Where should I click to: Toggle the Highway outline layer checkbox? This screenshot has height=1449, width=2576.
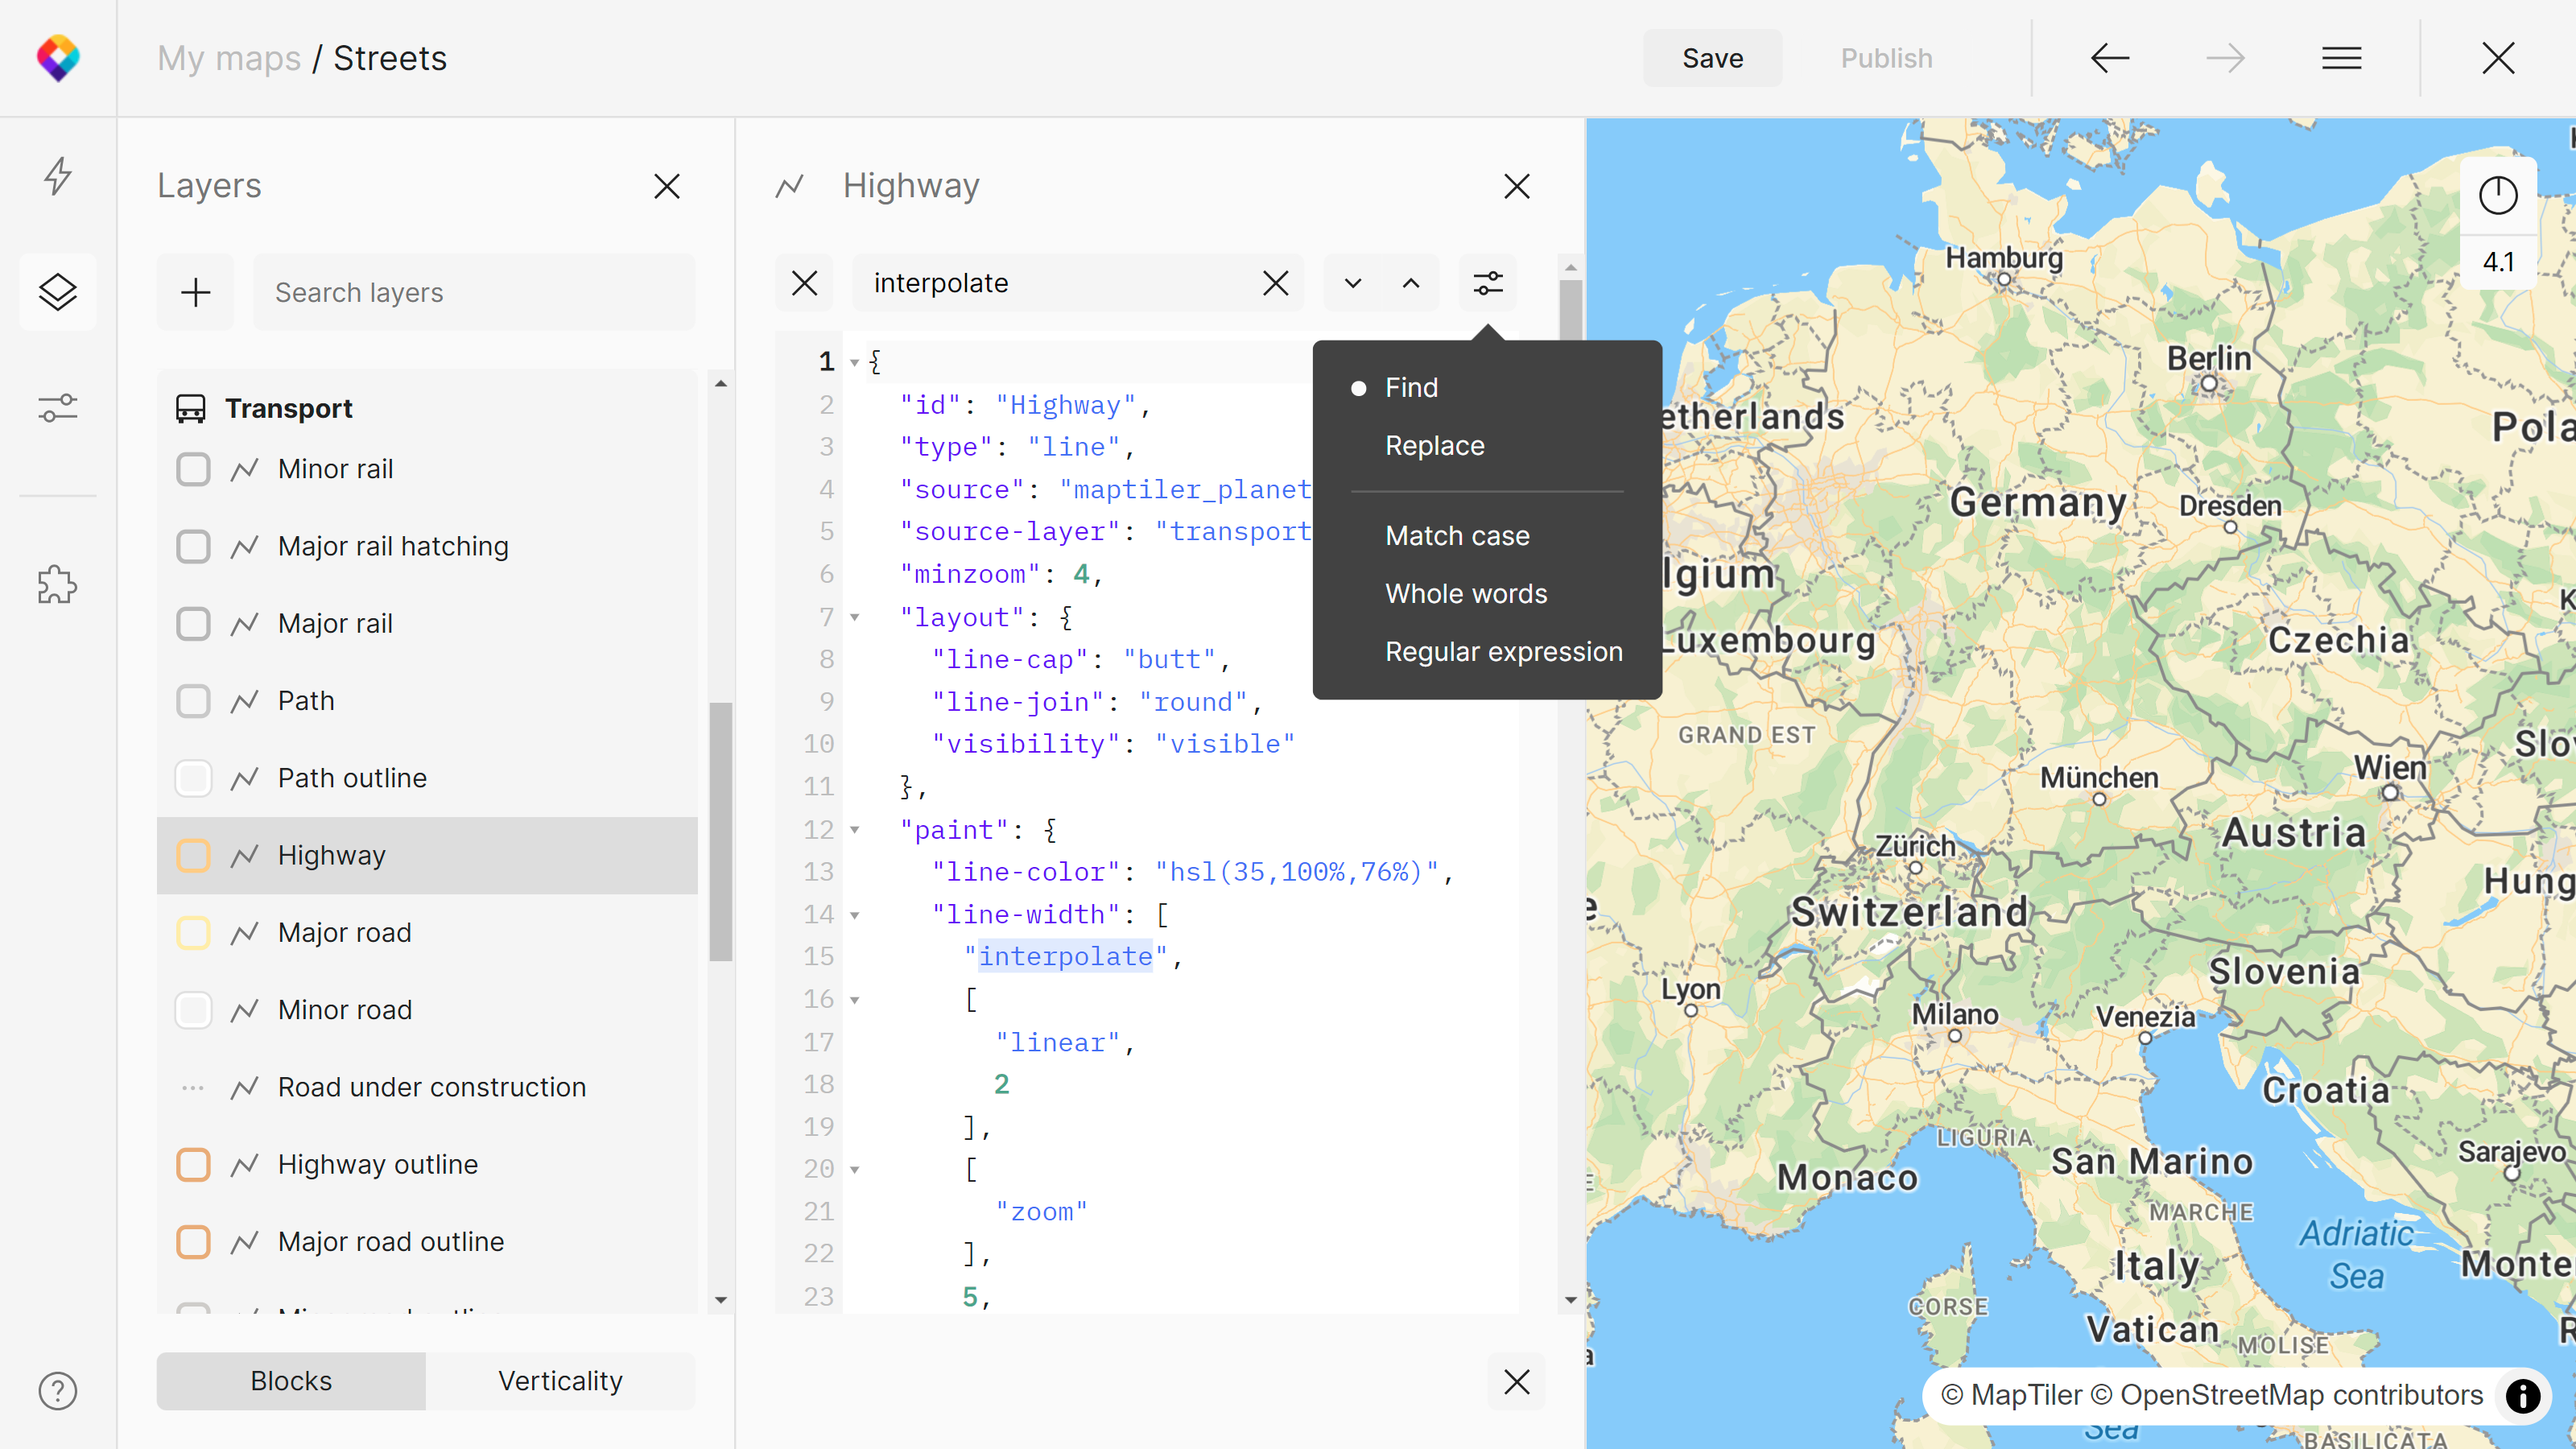(x=193, y=1164)
